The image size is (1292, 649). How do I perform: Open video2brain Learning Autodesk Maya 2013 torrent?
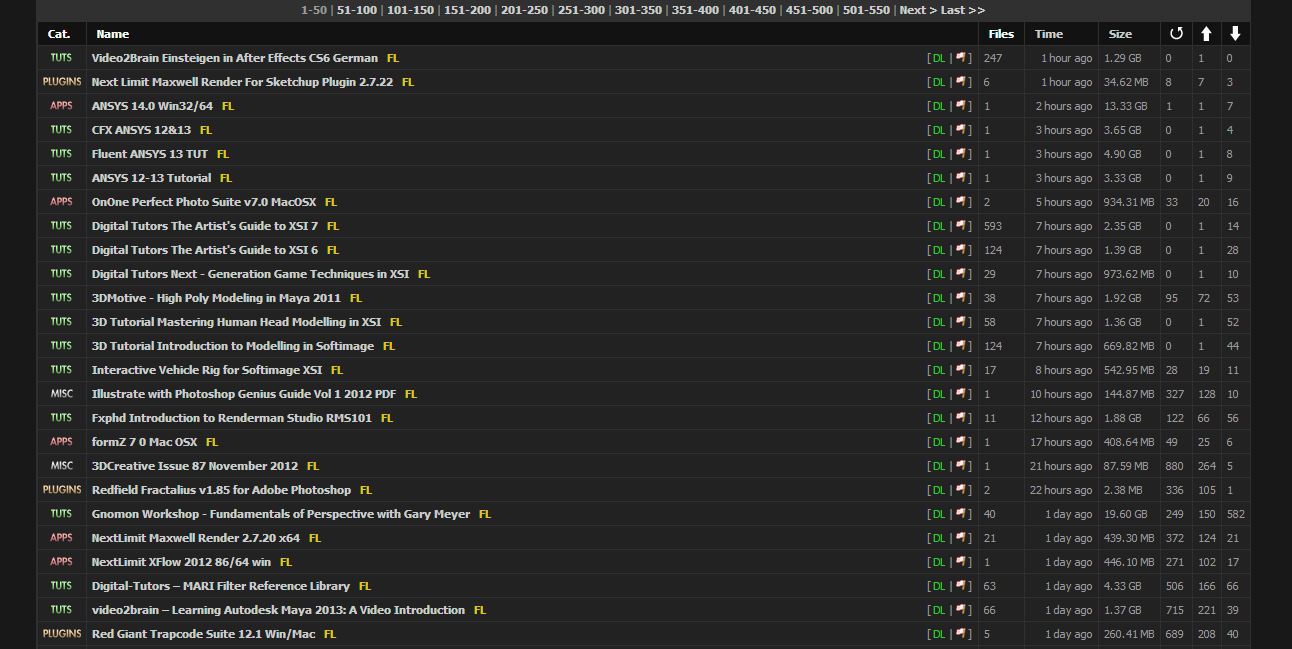coord(278,610)
